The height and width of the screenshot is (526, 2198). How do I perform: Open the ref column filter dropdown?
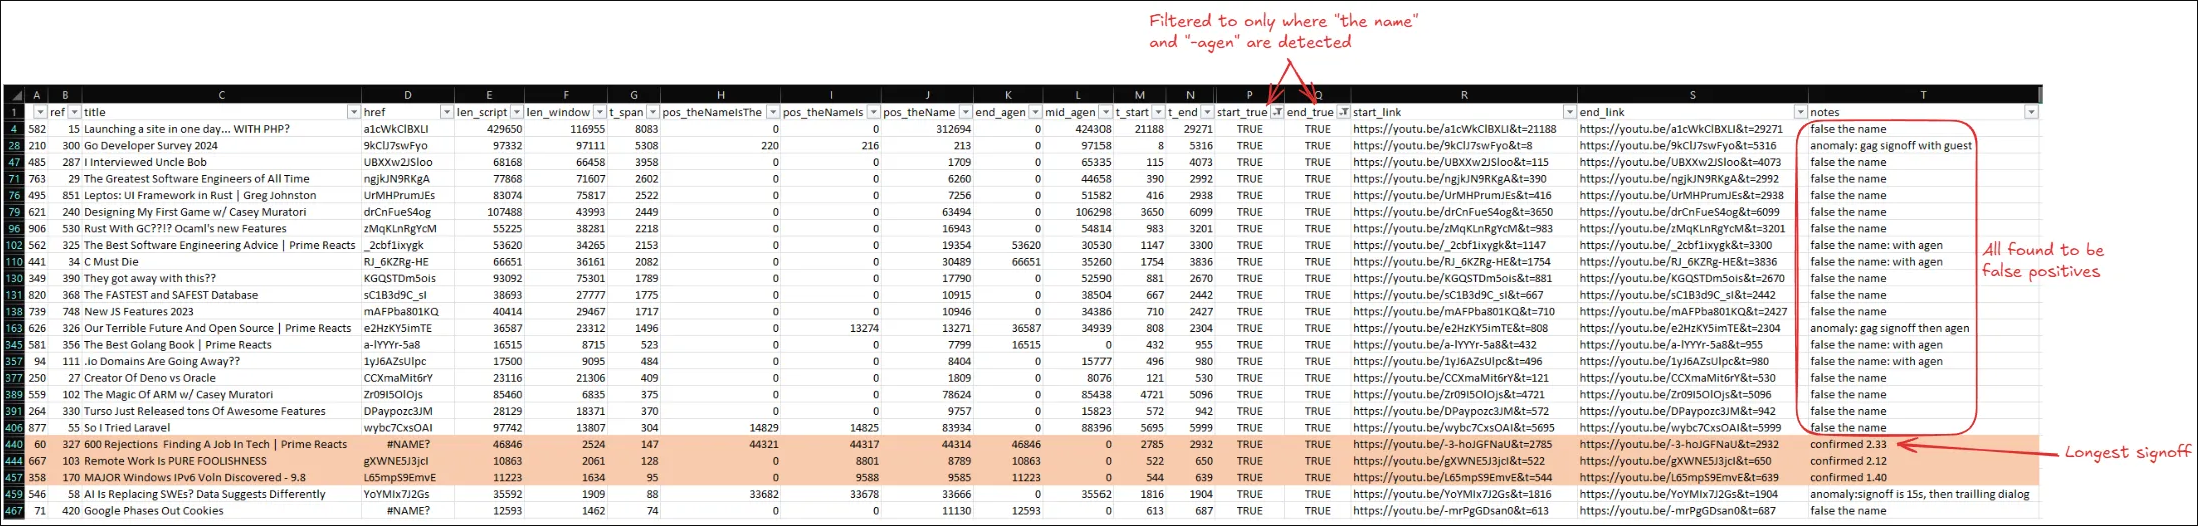tap(74, 112)
